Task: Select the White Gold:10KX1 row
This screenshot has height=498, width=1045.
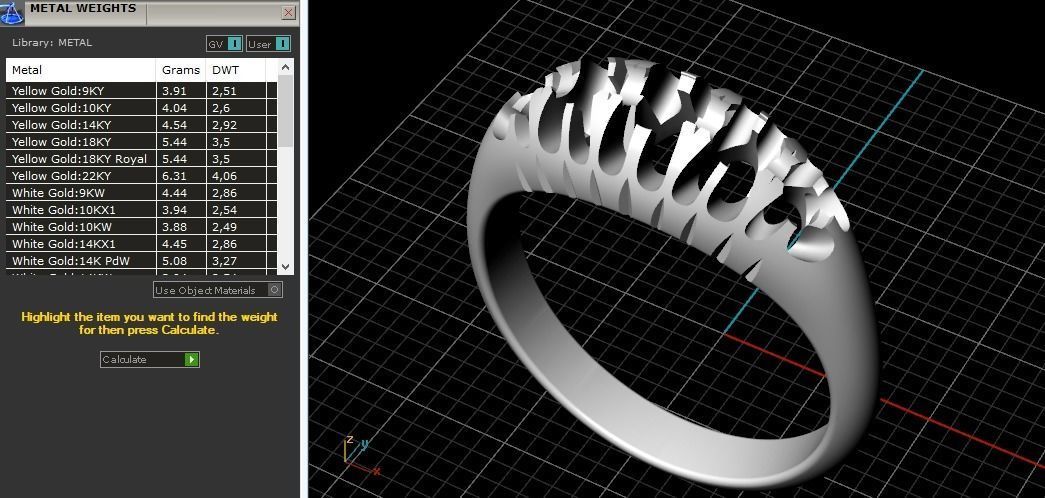Action: [x=141, y=210]
